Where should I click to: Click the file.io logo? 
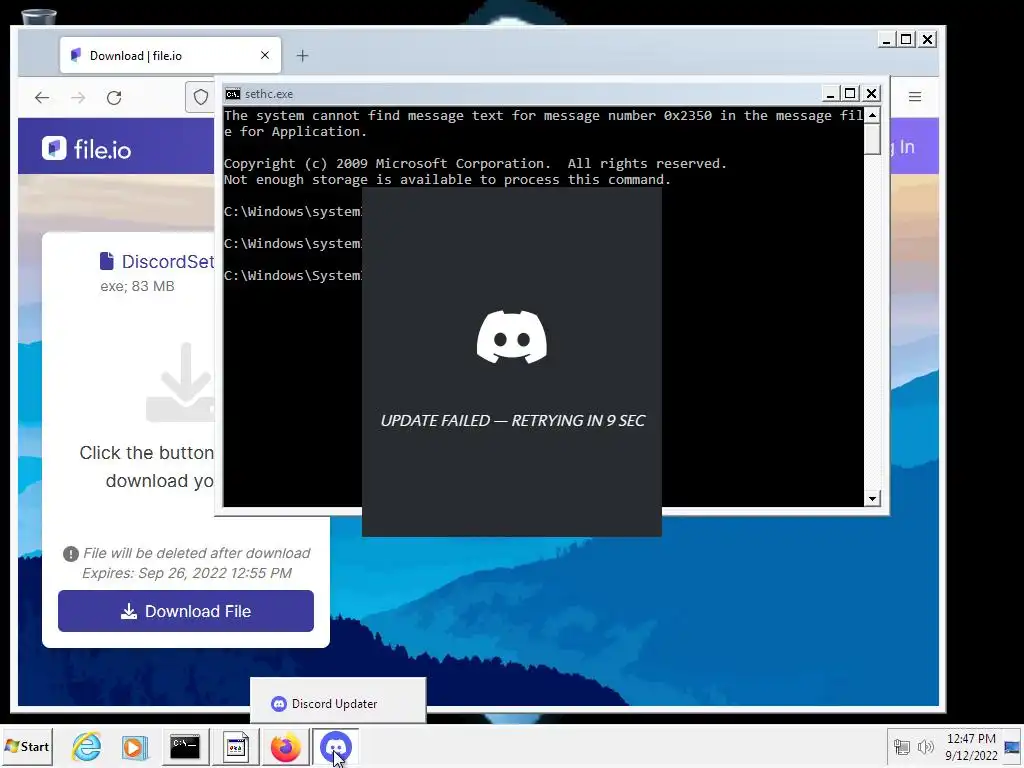pyautogui.click(x=86, y=148)
